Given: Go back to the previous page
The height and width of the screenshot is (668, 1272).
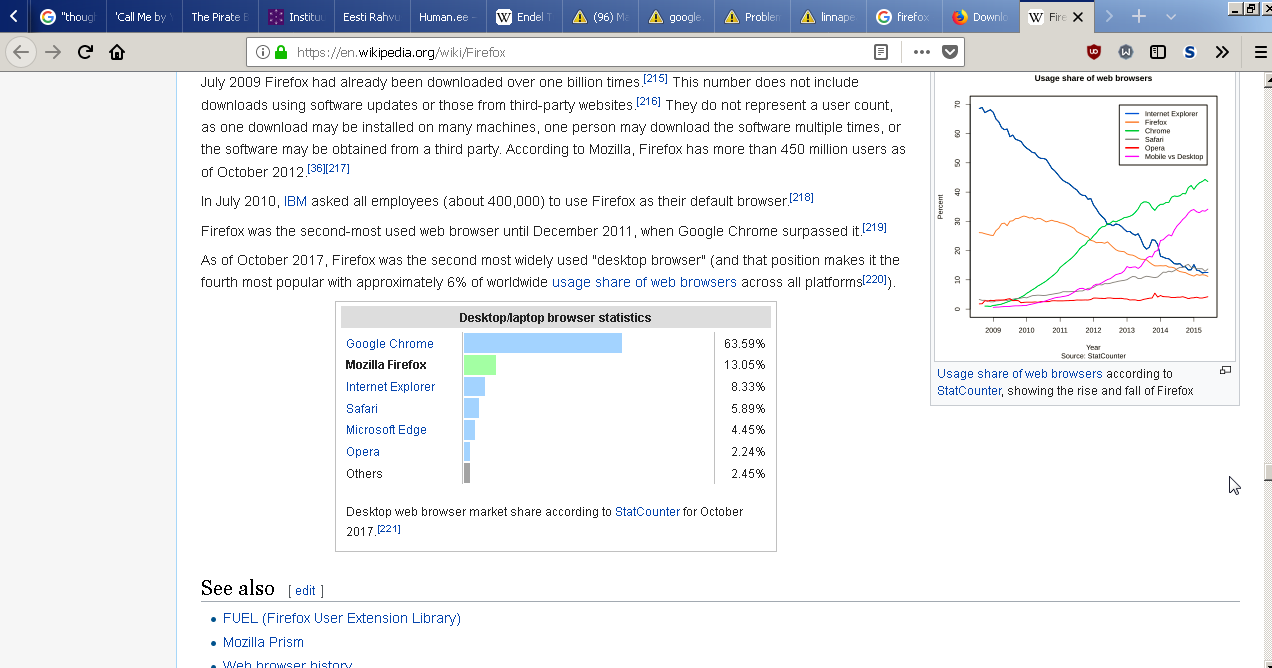Looking at the screenshot, I should (22, 52).
